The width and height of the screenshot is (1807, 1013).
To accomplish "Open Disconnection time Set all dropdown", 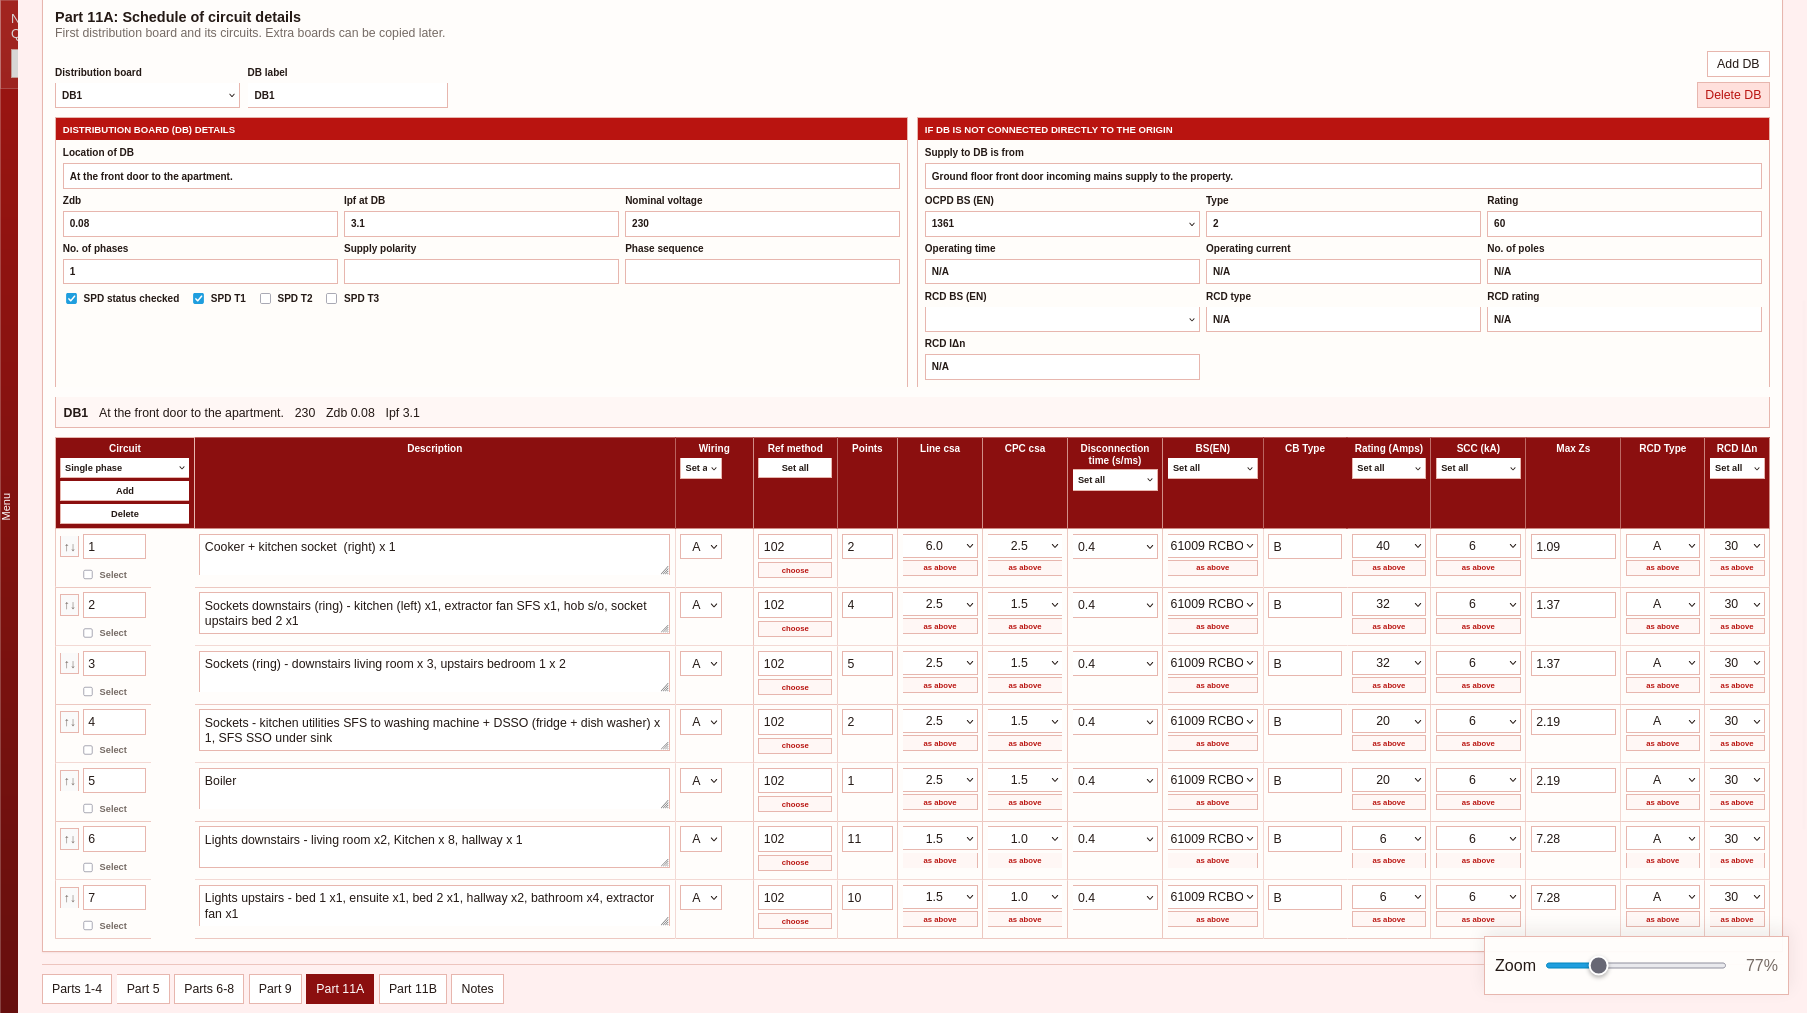I will pos(1115,480).
